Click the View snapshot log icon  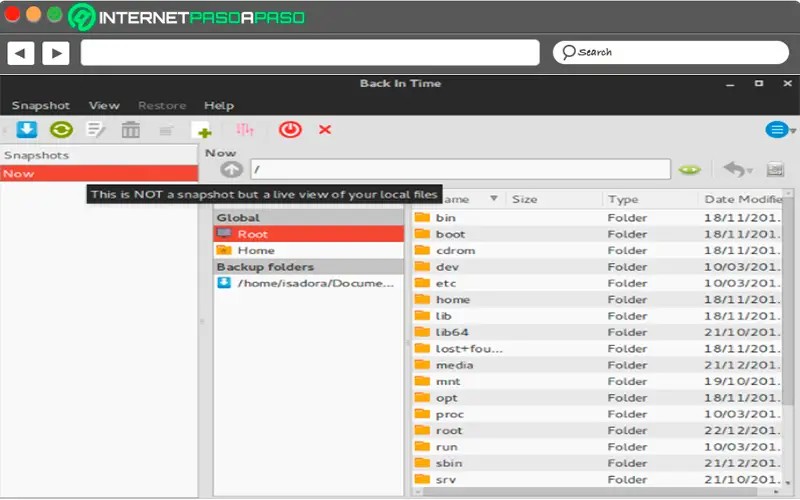click(x=166, y=131)
